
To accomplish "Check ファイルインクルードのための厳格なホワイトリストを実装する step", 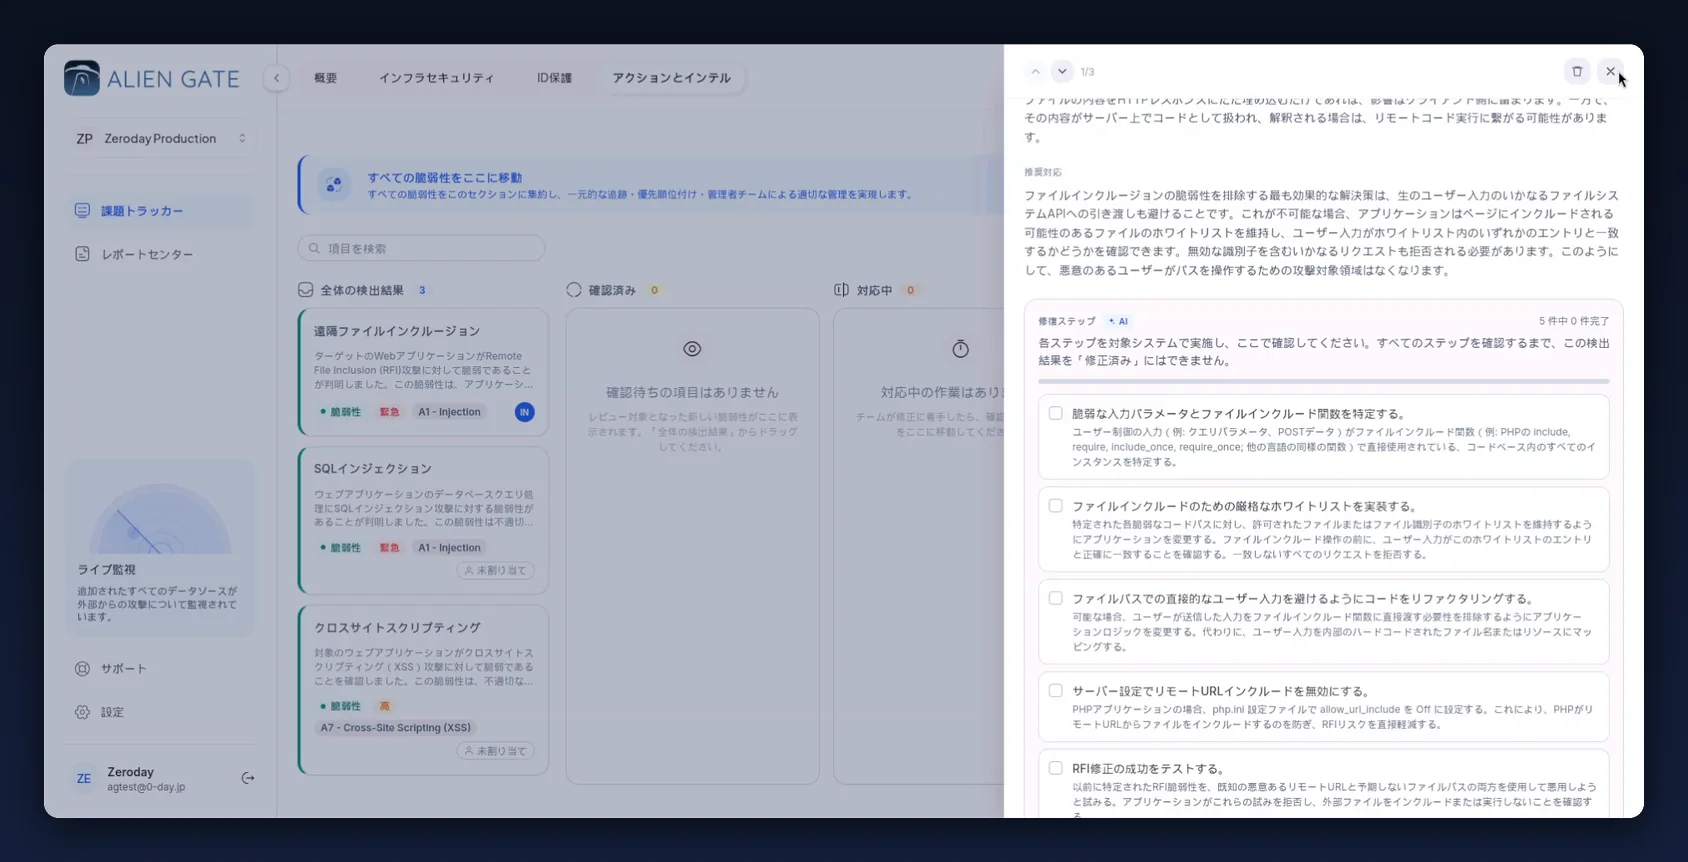I will point(1055,506).
